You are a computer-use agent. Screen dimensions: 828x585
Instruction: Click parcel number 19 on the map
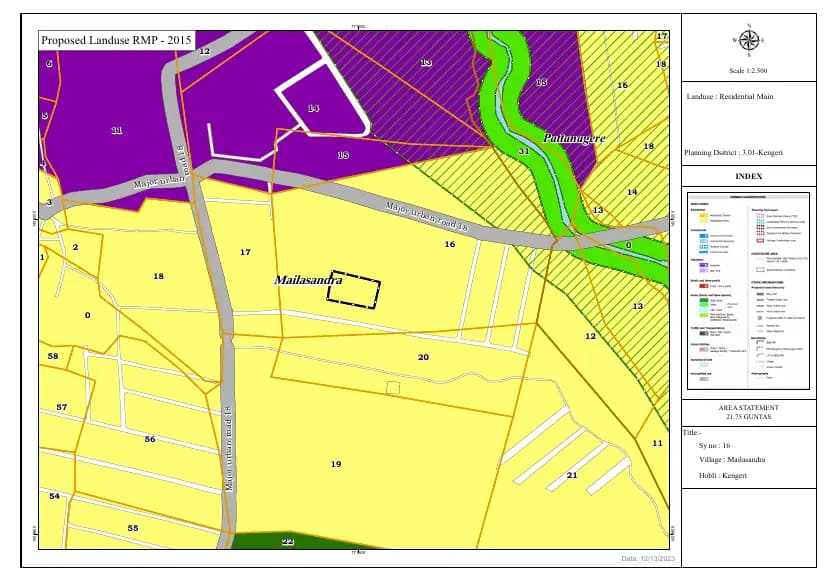336,464
